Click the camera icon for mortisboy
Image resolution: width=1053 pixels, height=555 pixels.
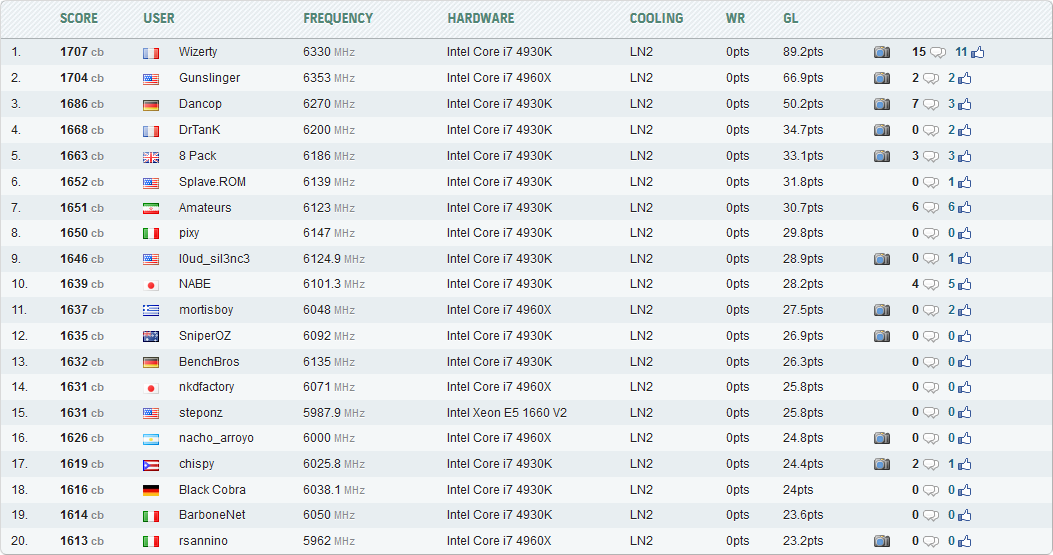pyautogui.click(x=881, y=310)
